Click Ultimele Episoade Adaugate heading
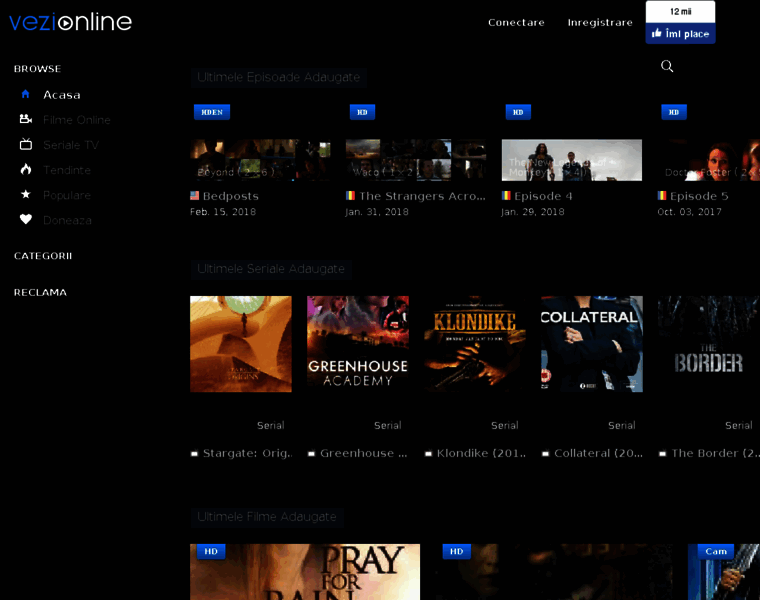Image resolution: width=760 pixels, height=600 pixels. click(279, 77)
